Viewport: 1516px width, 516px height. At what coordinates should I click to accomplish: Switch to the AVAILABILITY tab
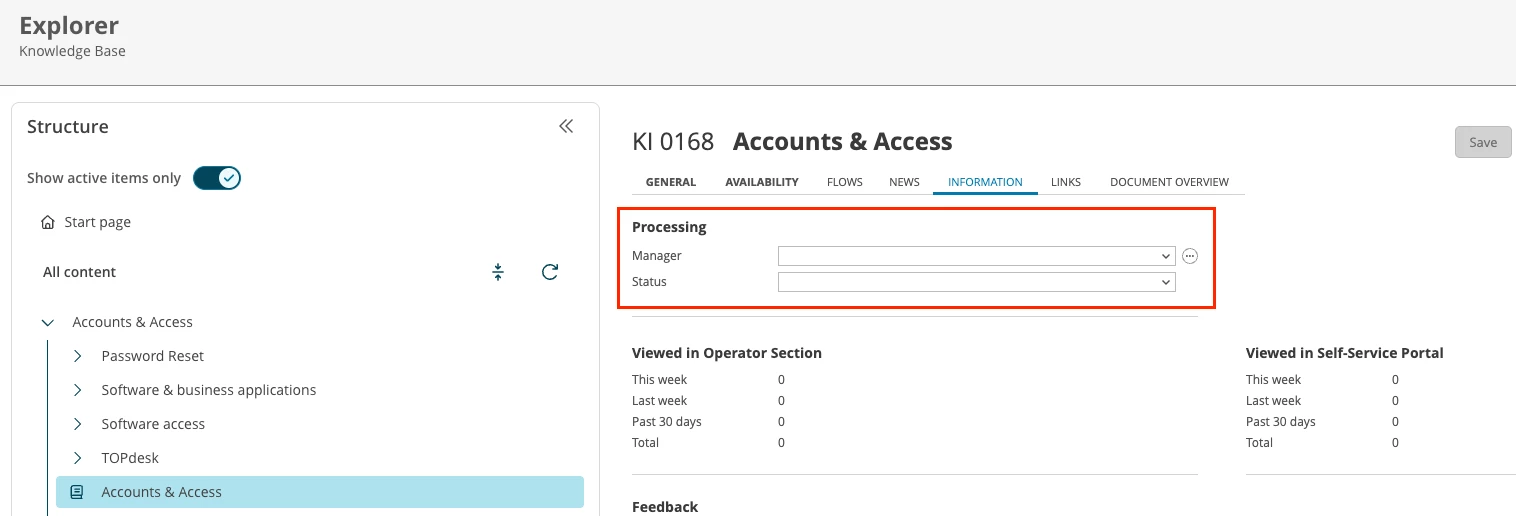pyautogui.click(x=762, y=182)
